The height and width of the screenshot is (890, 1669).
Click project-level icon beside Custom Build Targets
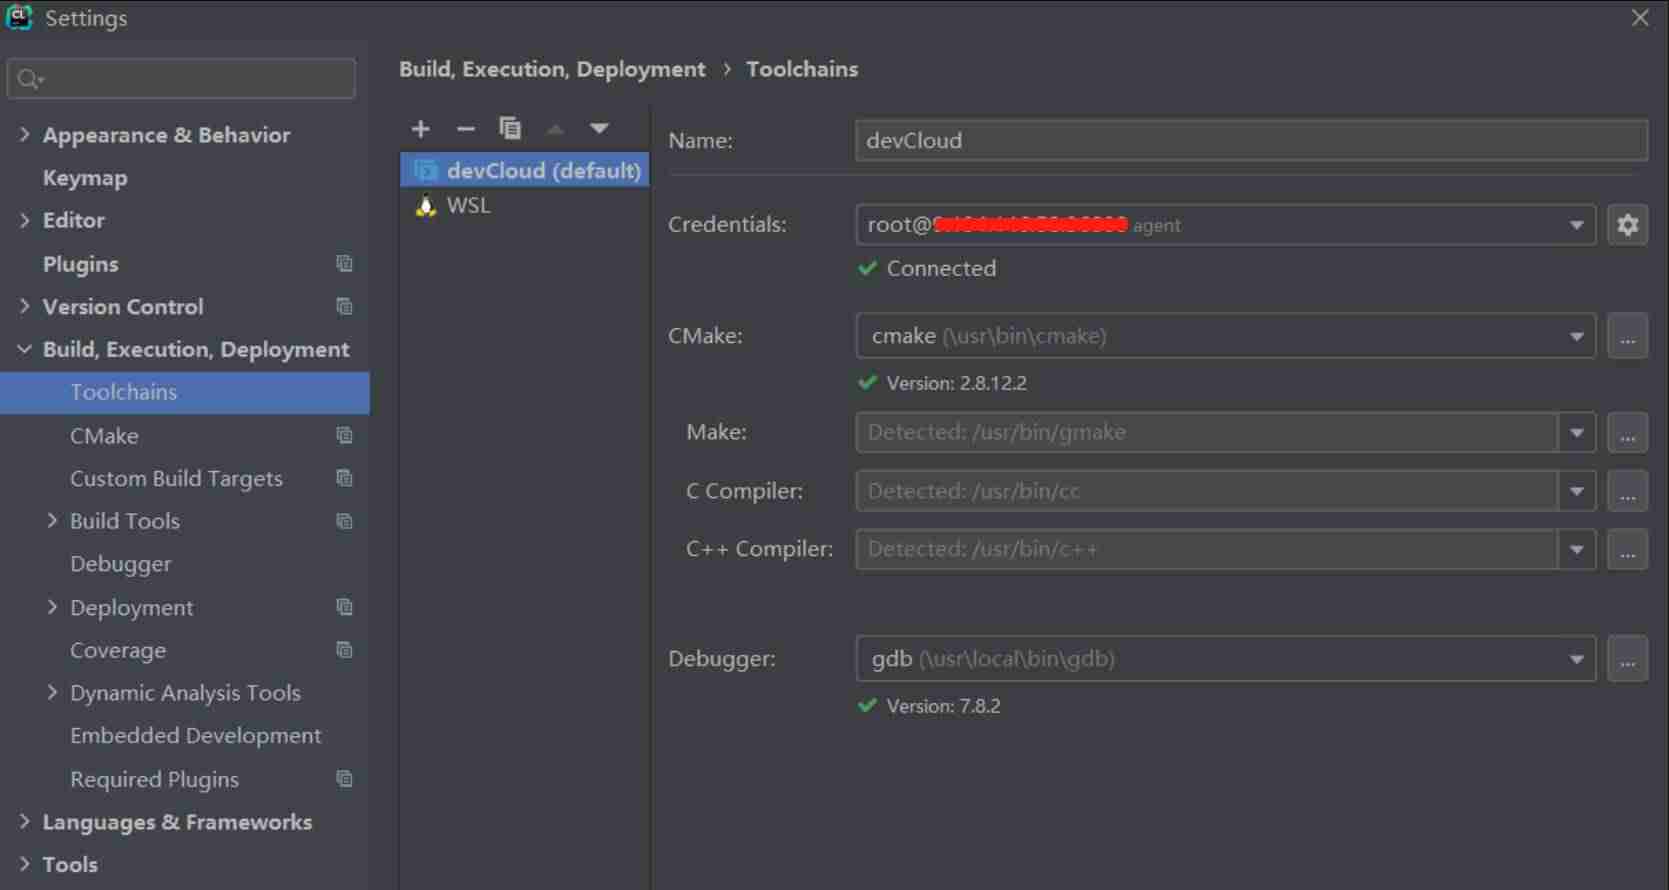click(x=345, y=478)
